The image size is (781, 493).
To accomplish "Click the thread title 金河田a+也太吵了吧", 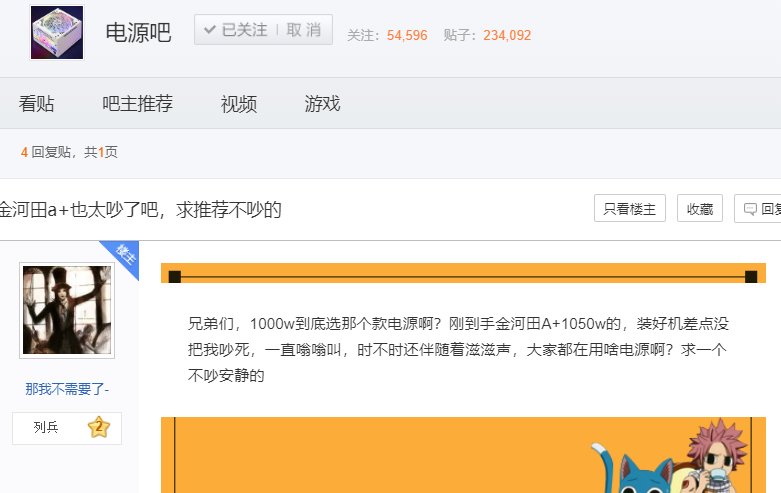I will 140,210.
